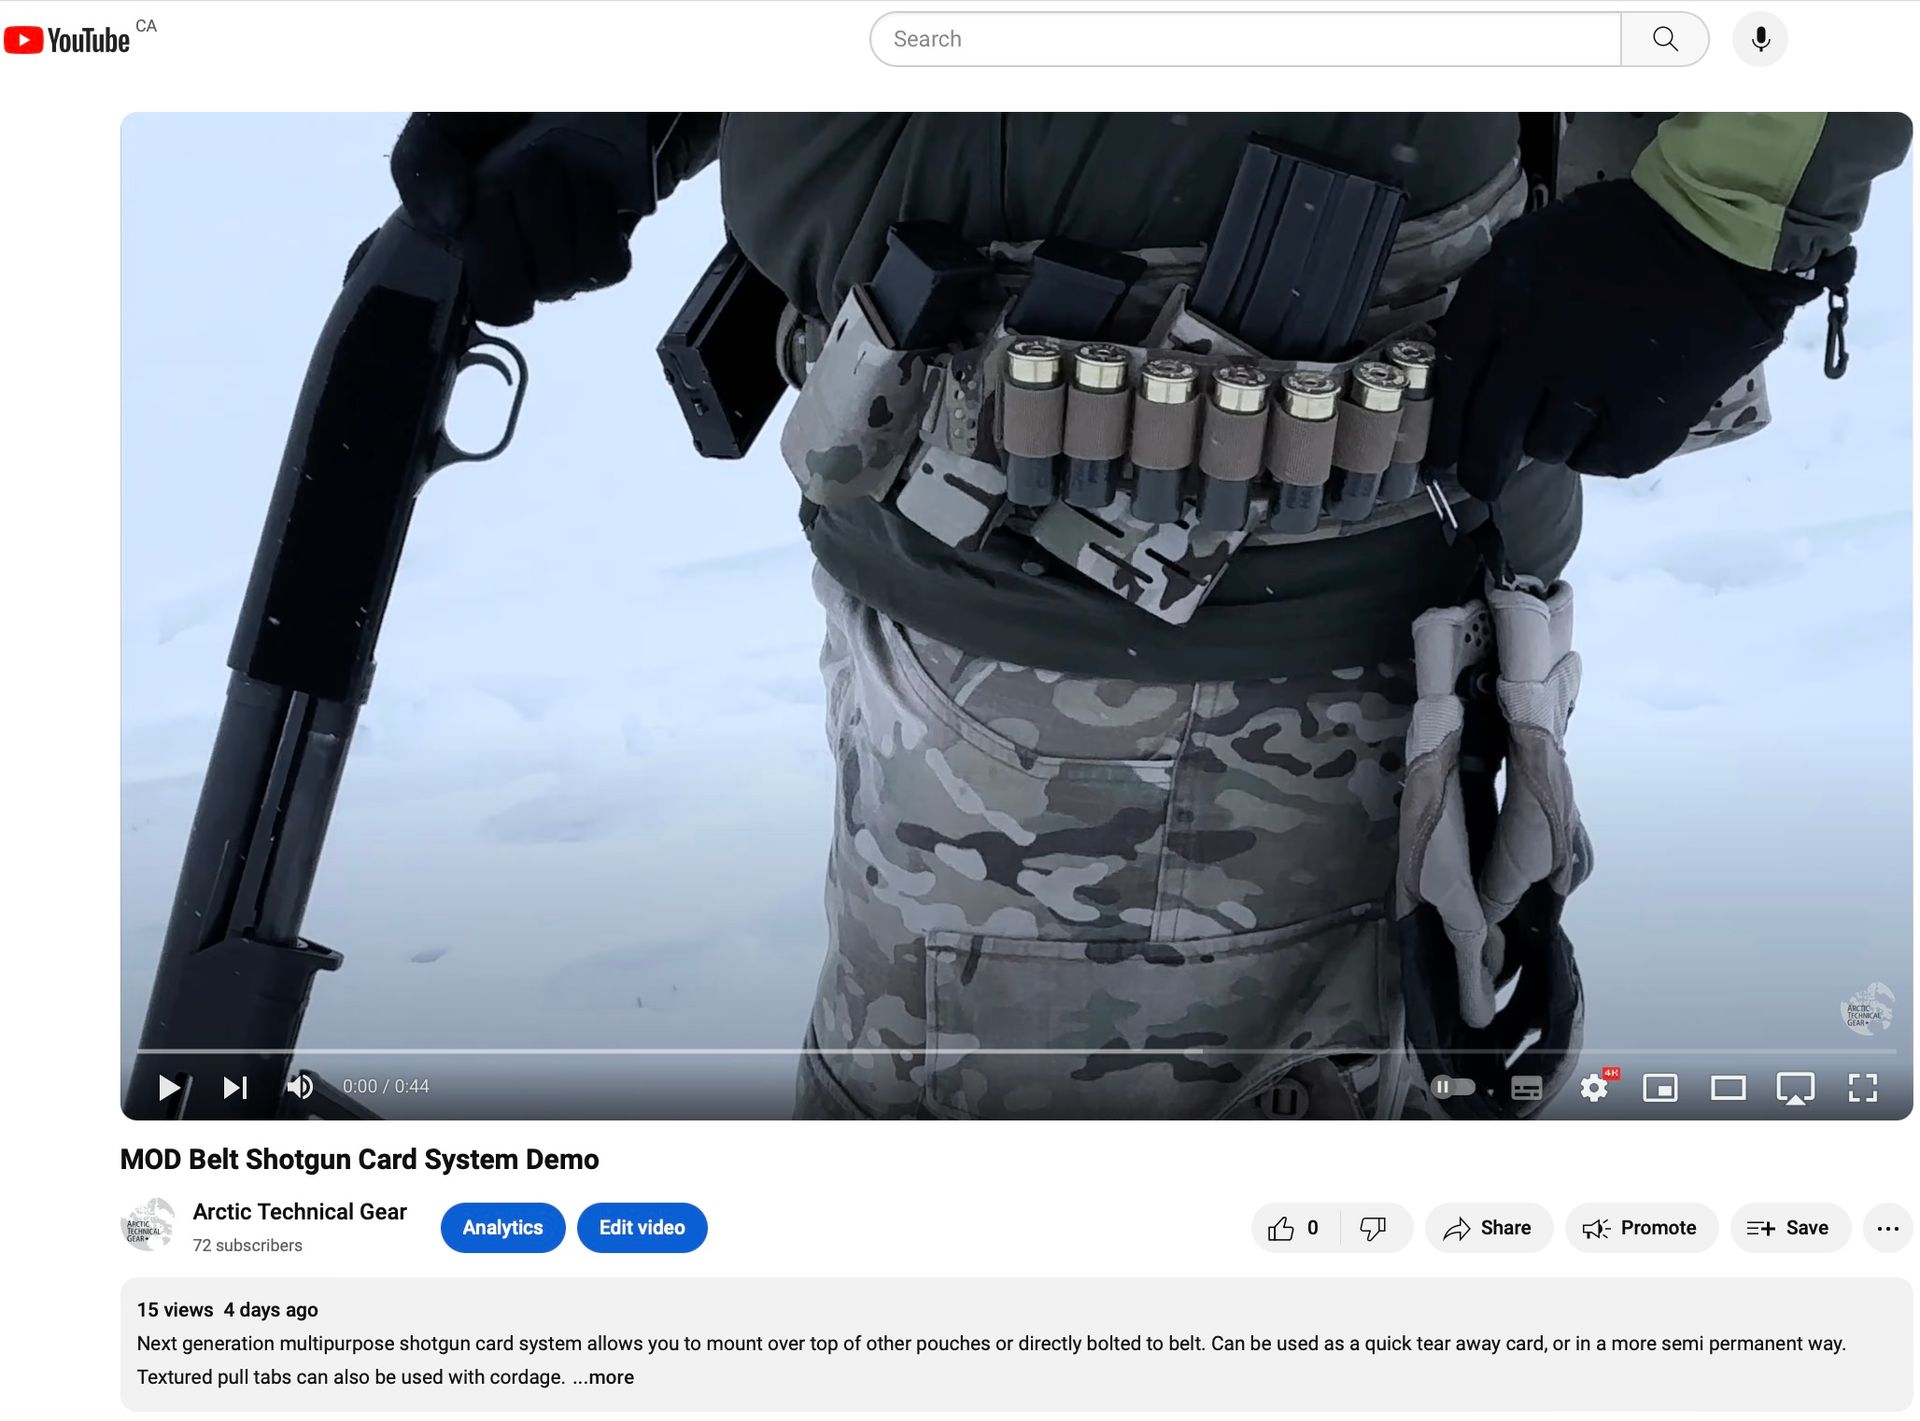
Task: Click the search magnifier button
Action: (x=1665, y=39)
